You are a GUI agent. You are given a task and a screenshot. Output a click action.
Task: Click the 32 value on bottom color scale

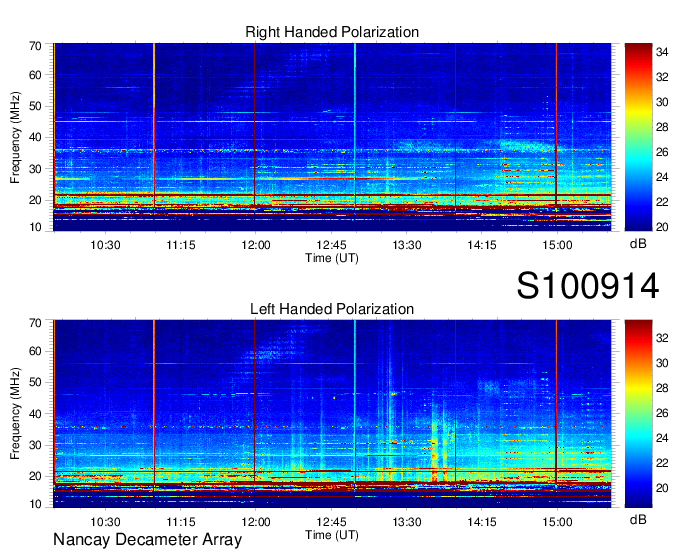pos(662,338)
